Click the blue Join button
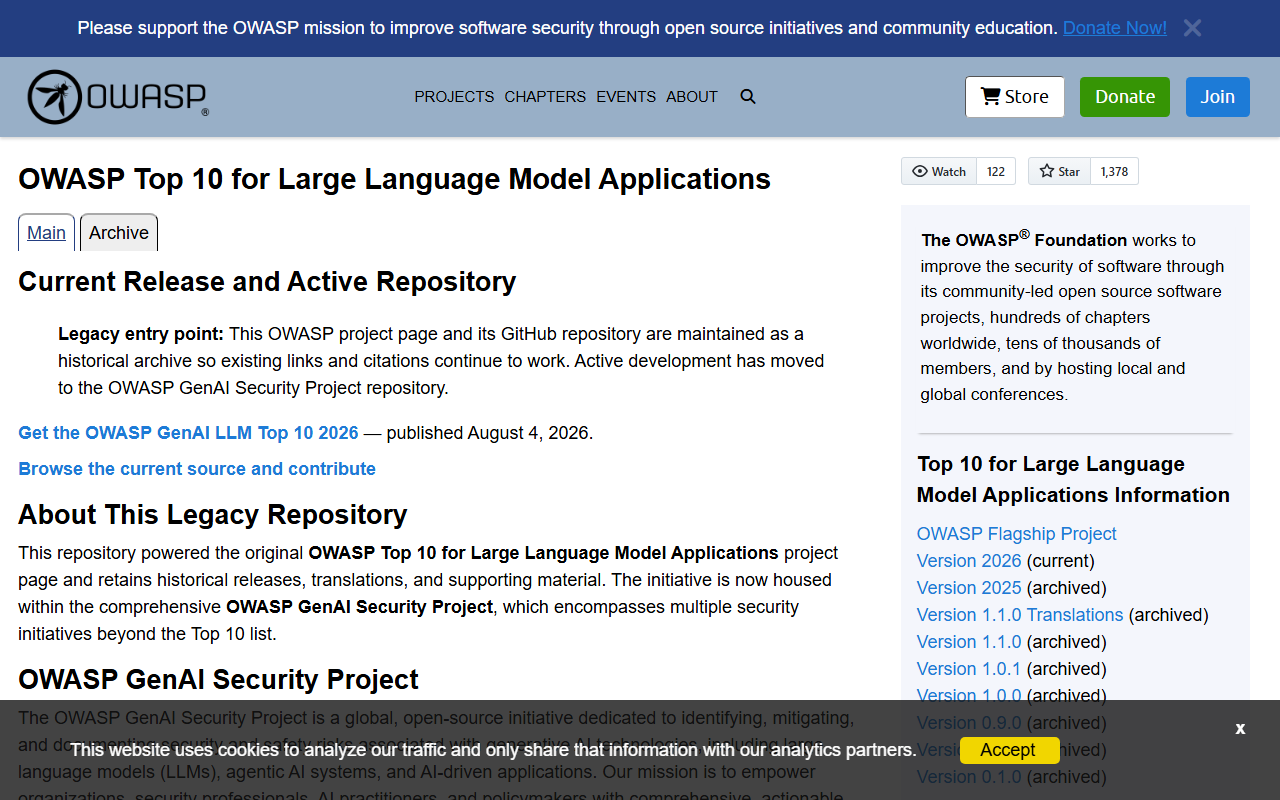 click(1218, 97)
